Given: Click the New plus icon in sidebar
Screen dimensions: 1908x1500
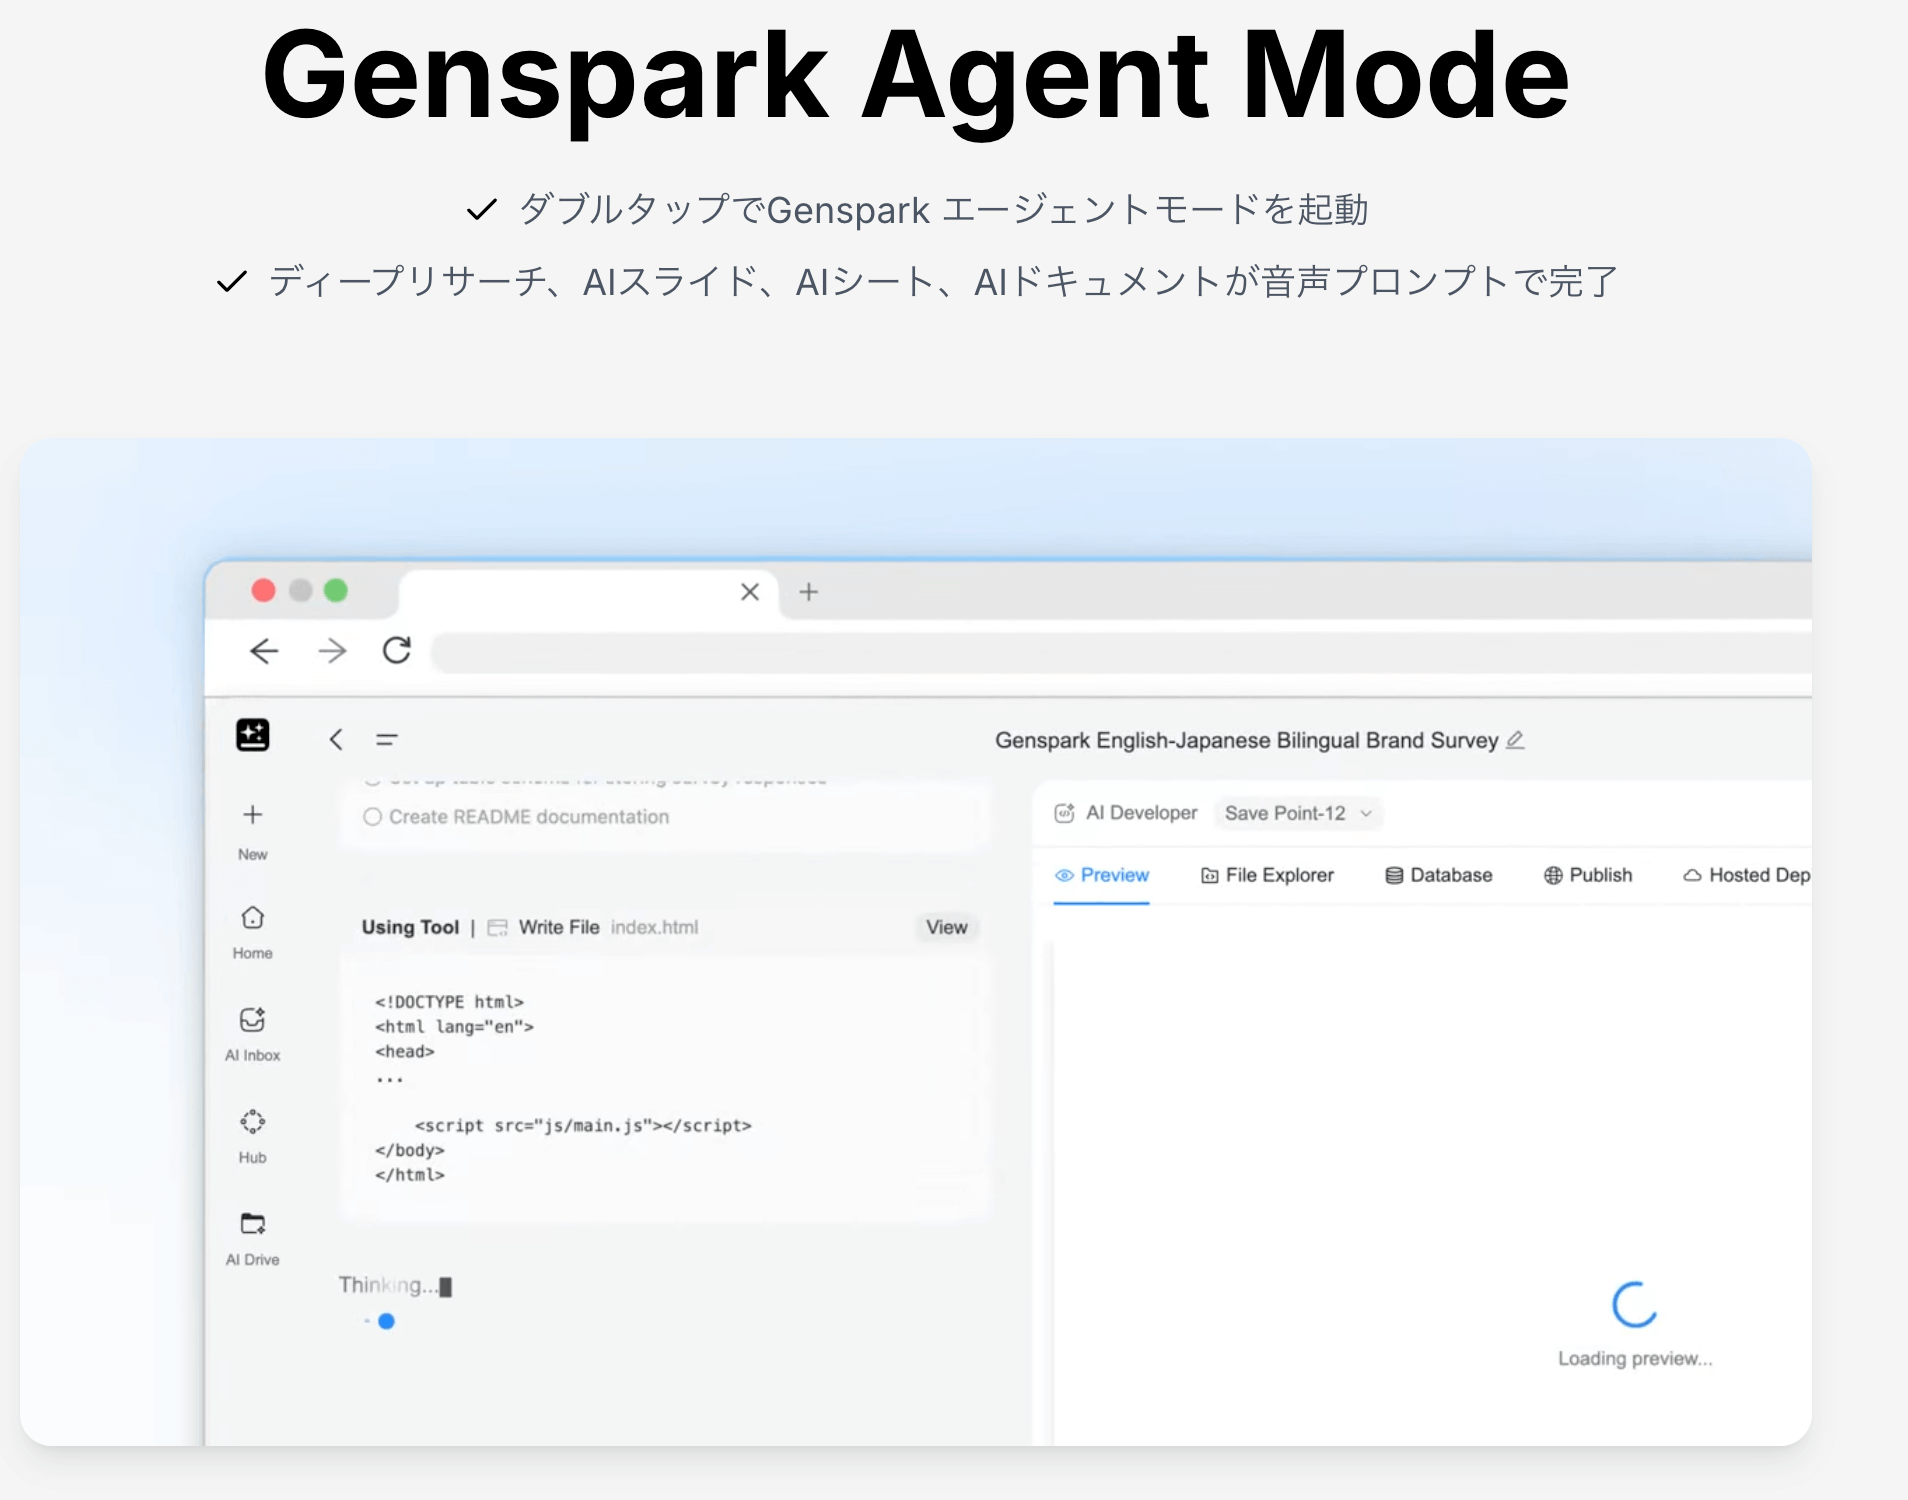Looking at the screenshot, I should [252, 815].
